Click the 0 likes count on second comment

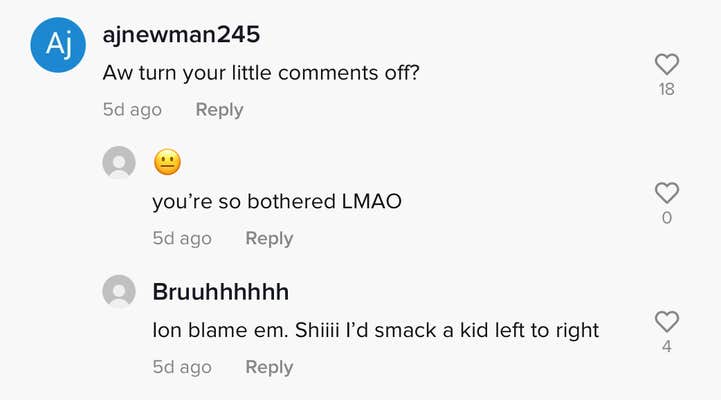click(667, 218)
